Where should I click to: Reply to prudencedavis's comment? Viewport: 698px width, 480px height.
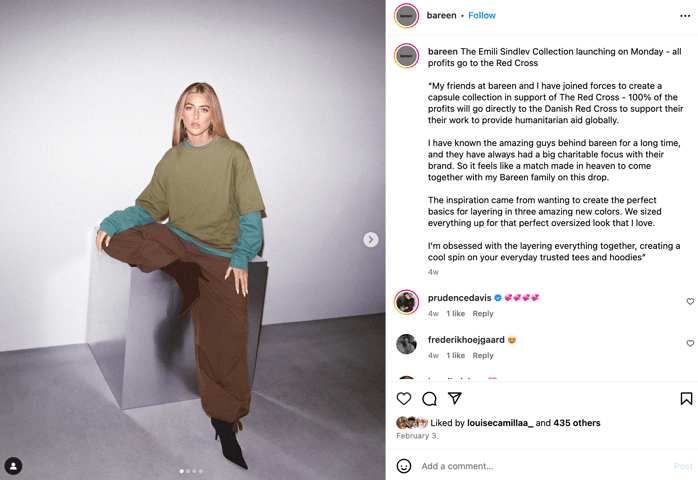click(x=483, y=313)
